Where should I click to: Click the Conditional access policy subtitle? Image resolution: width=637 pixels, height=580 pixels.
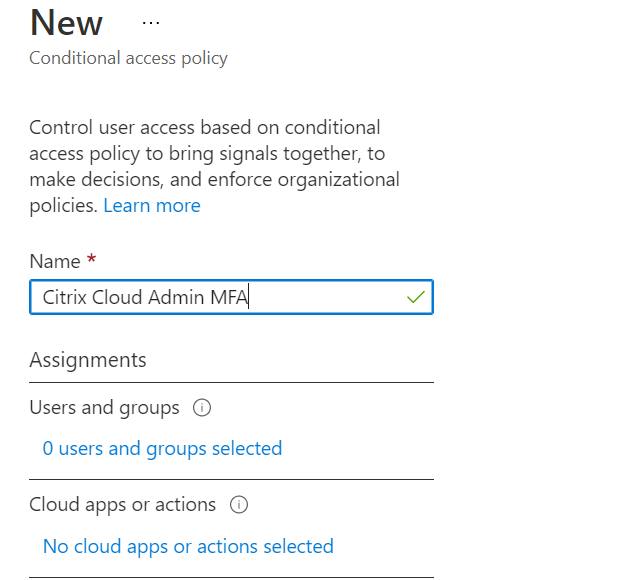(x=128, y=58)
